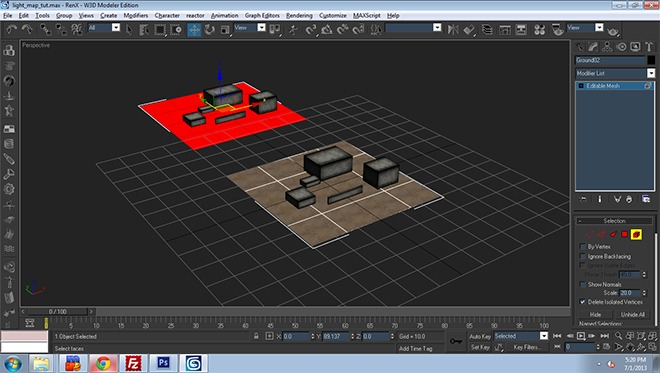The height and width of the screenshot is (373, 660).
Task: Open the Curve Editor icon
Action: (x=505, y=29)
